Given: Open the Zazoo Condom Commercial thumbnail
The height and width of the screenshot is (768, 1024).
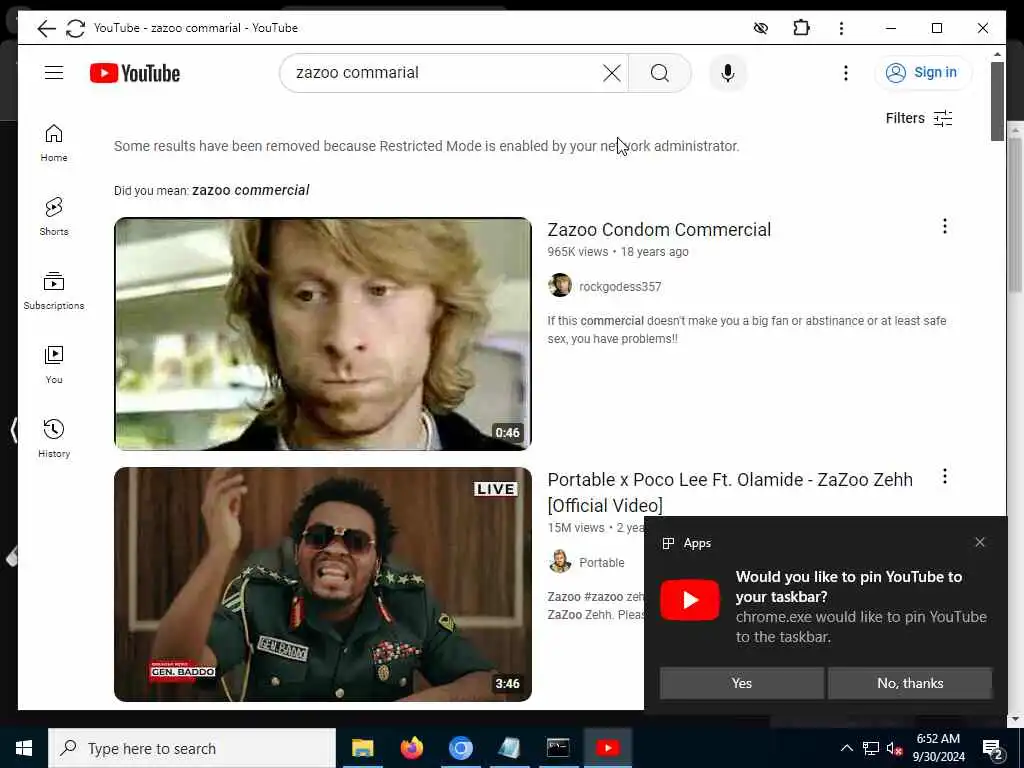Looking at the screenshot, I should tap(323, 334).
